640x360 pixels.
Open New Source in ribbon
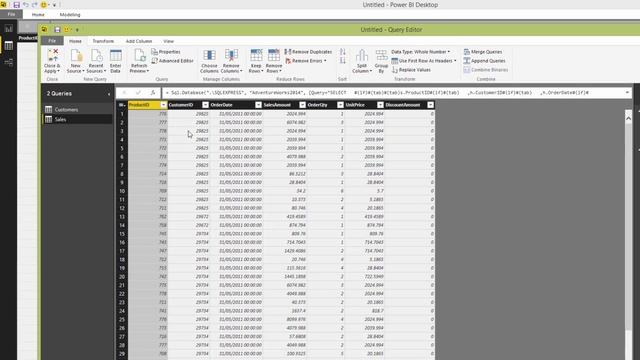click(76, 61)
